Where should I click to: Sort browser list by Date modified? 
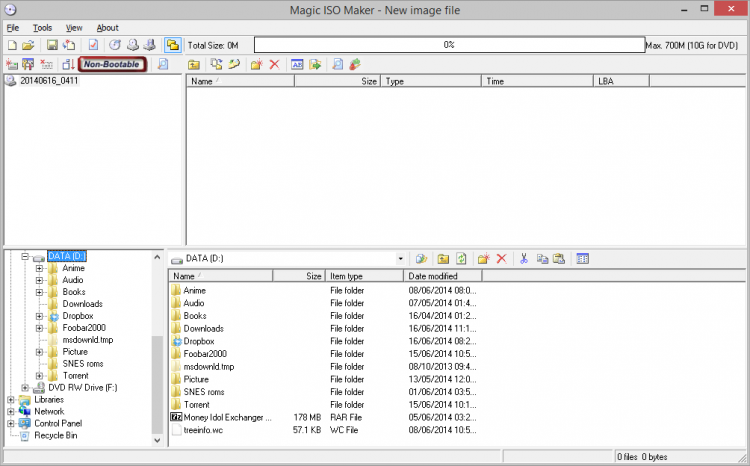pos(442,276)
